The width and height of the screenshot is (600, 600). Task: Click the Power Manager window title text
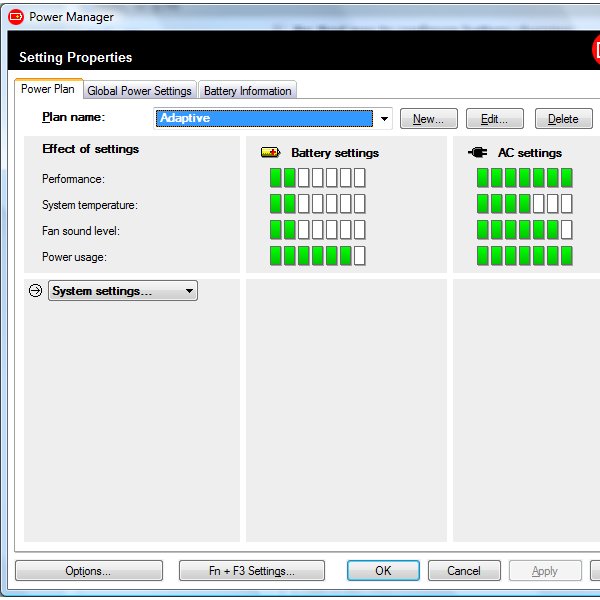tap(72, 17)
